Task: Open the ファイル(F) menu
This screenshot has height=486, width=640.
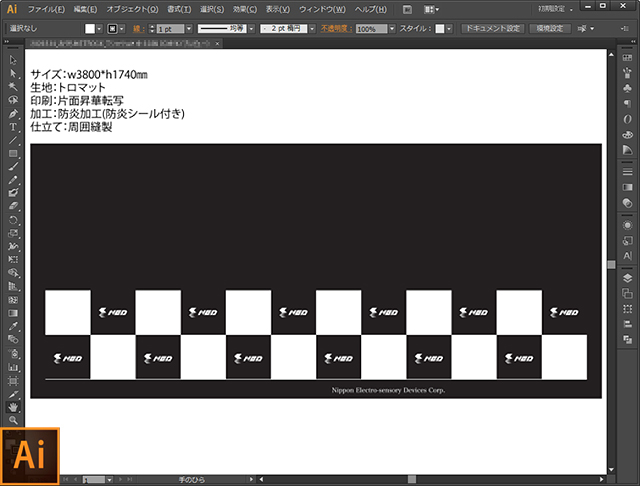Action: (46, 9)
